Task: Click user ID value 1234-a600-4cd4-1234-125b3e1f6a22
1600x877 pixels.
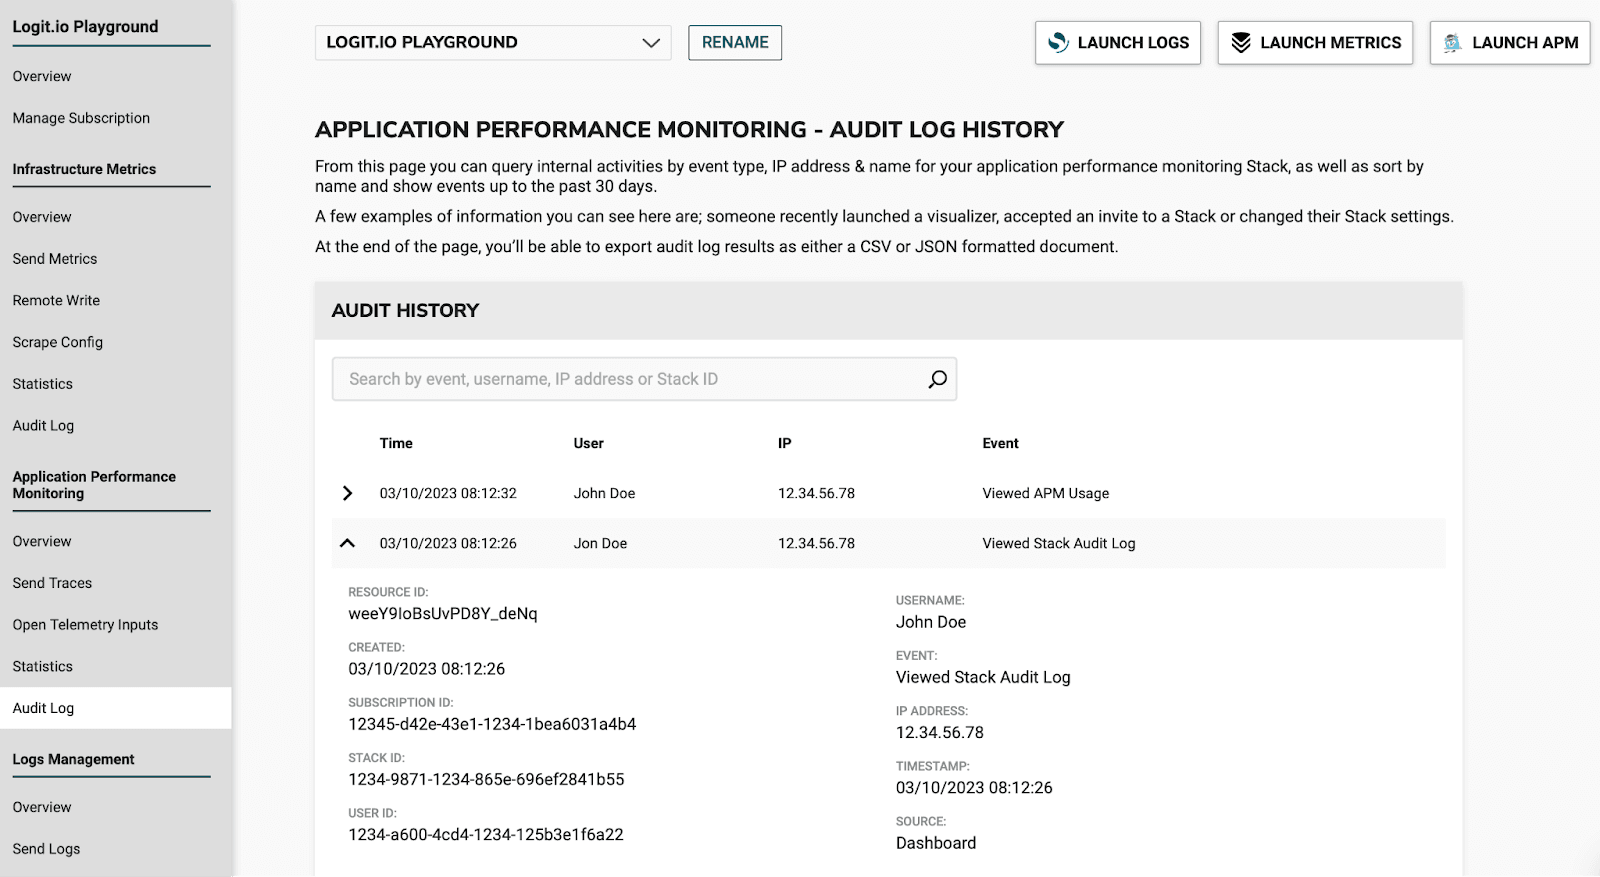Action: point(486,834)
